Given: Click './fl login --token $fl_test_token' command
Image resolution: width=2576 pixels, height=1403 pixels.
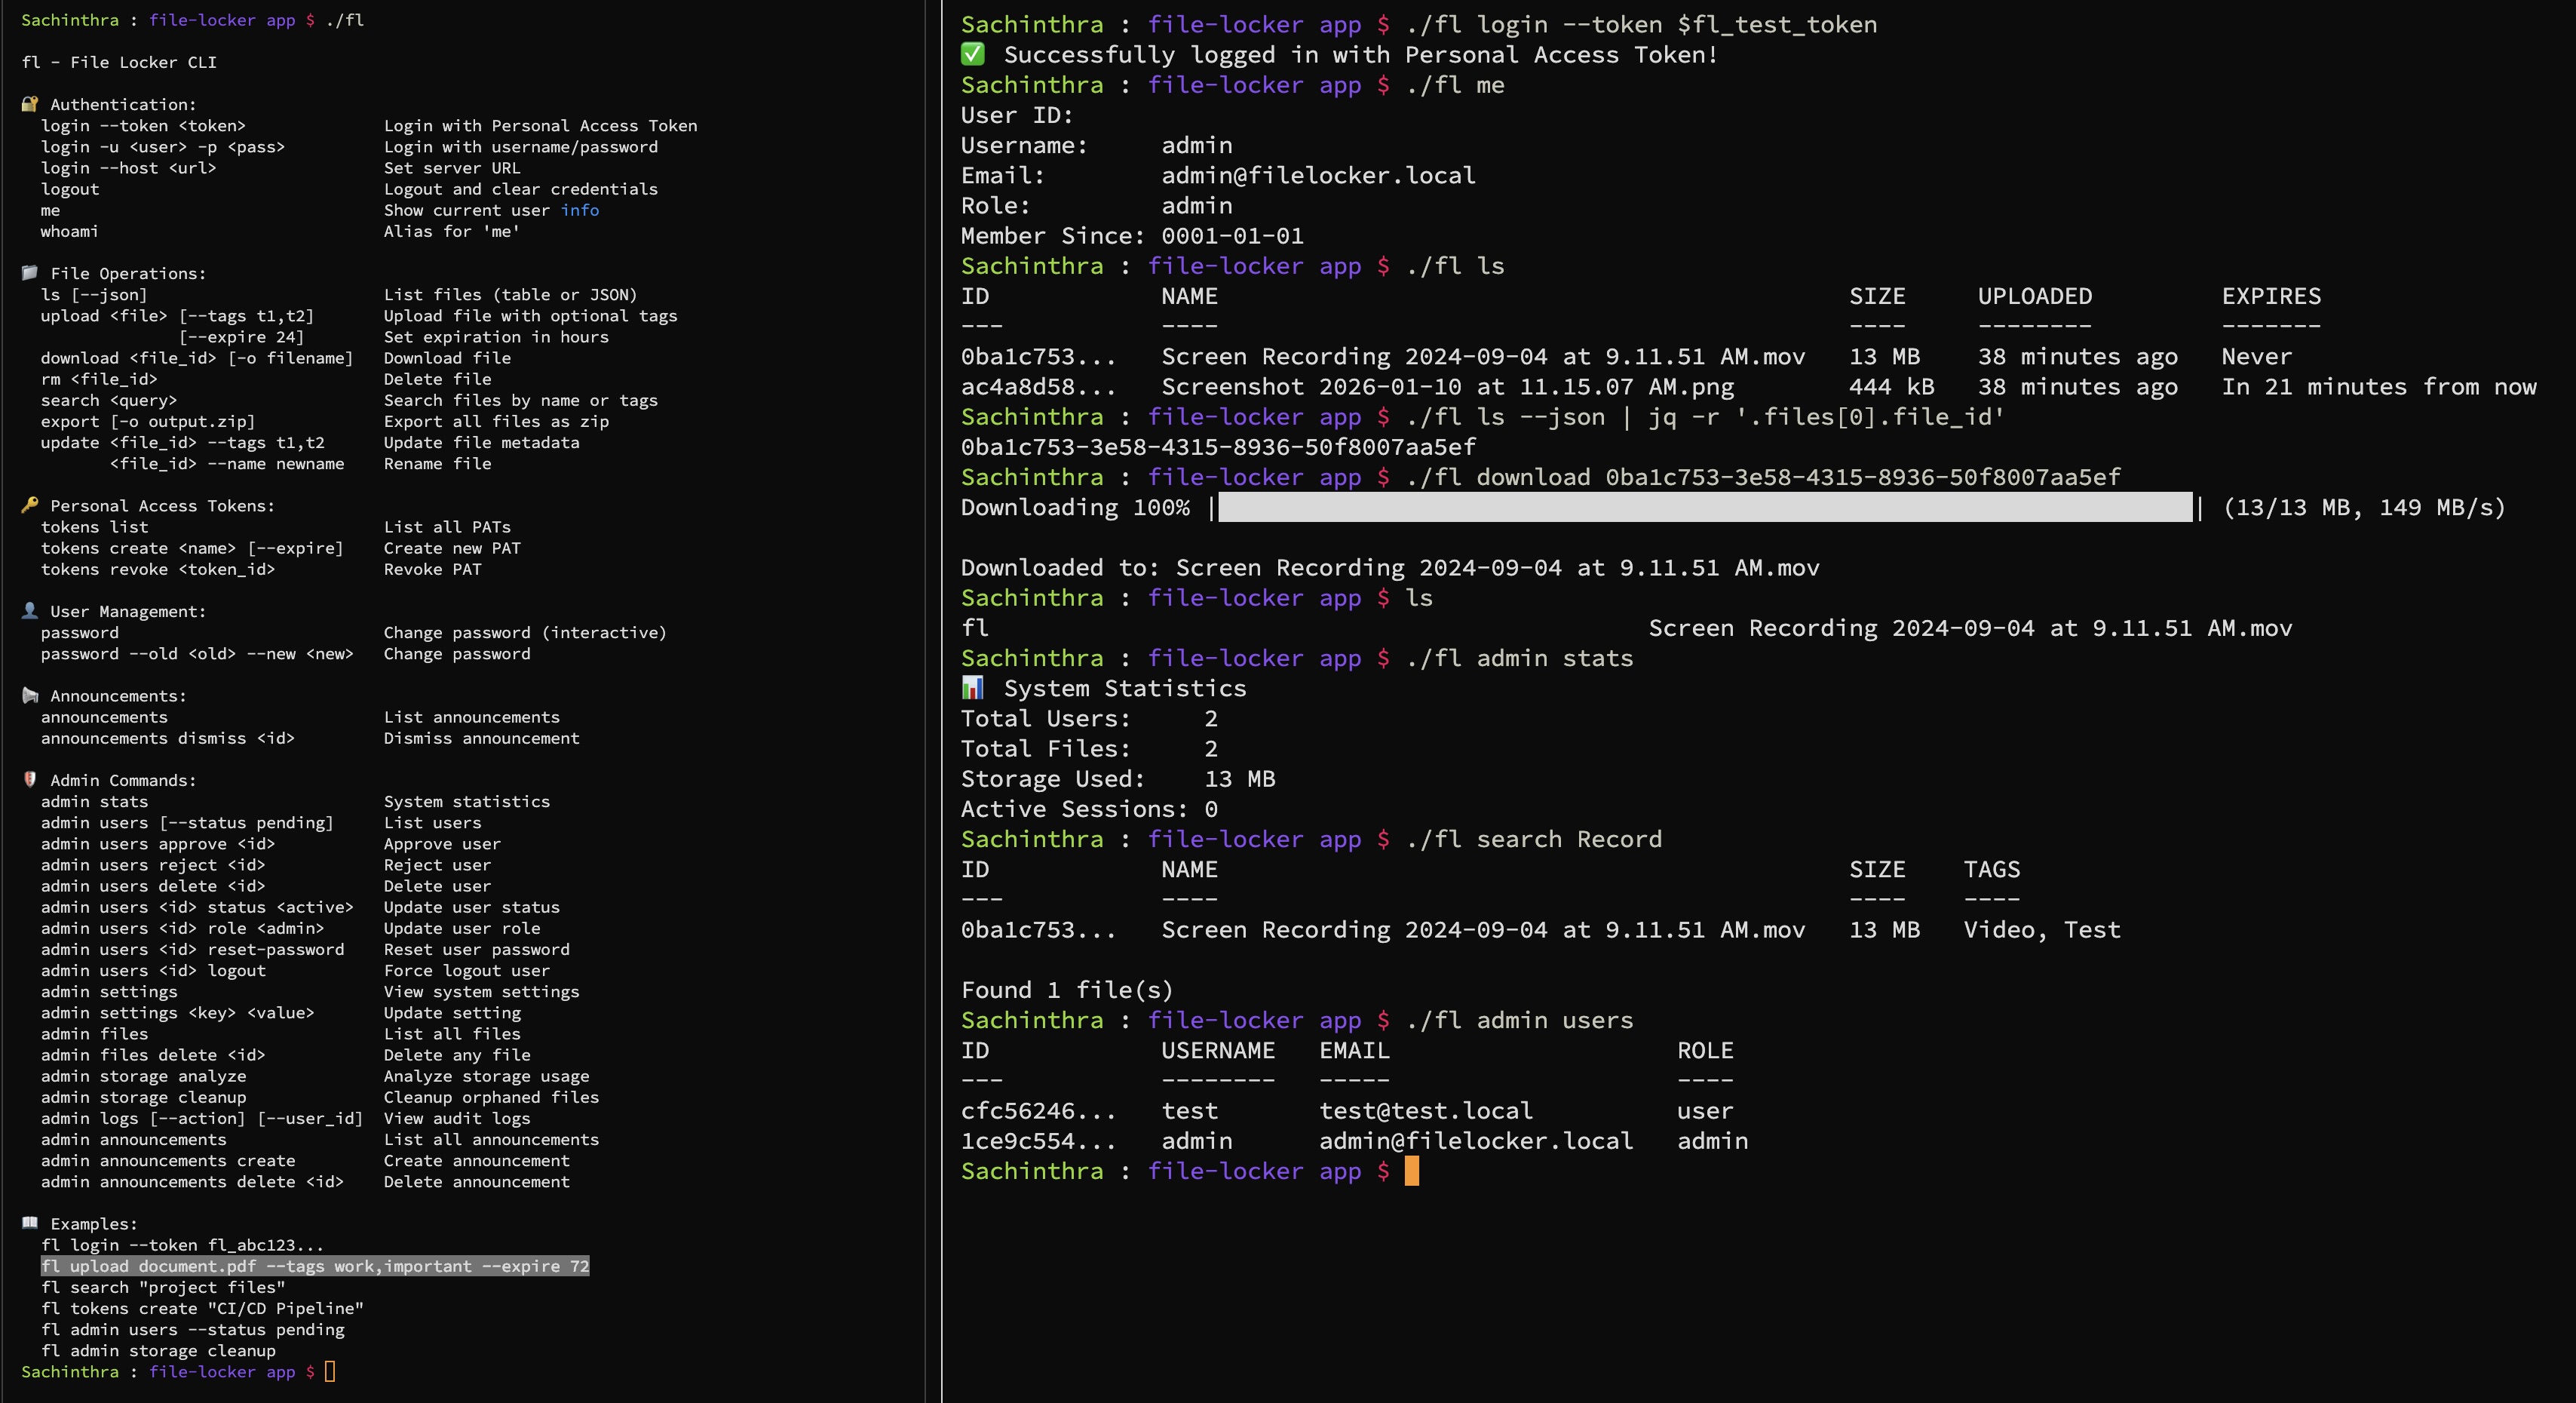Looking at the screenshot, I should (1641, 24).
